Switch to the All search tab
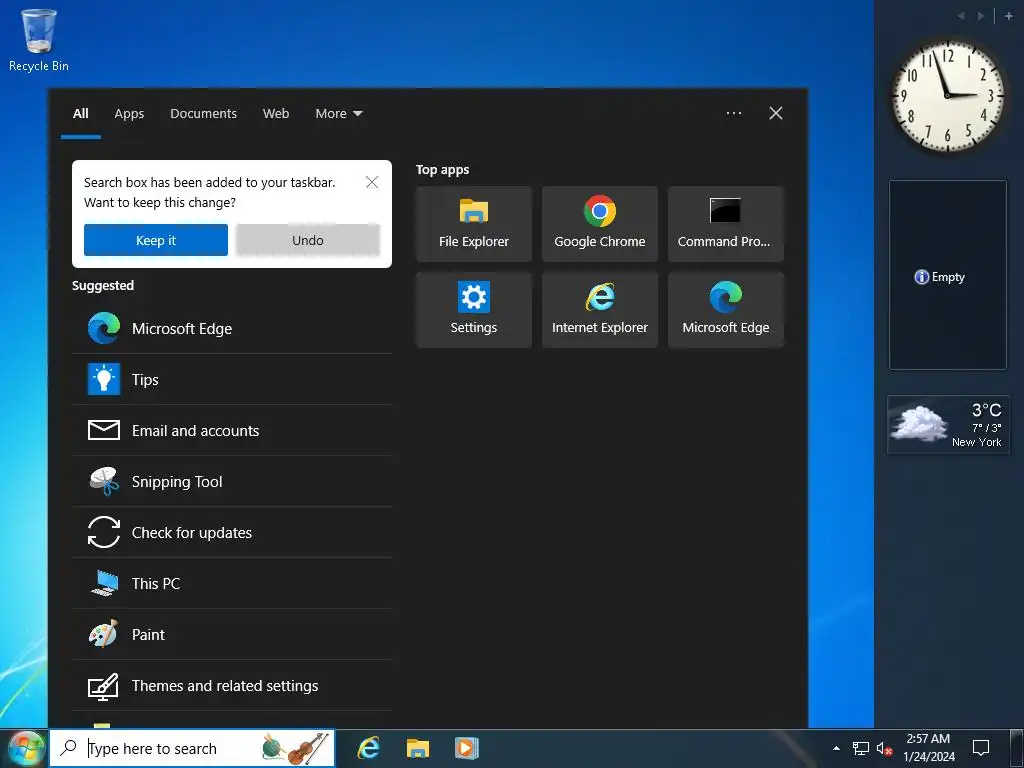The width and height of the screenshot is (1024, 768). [81, 114]
